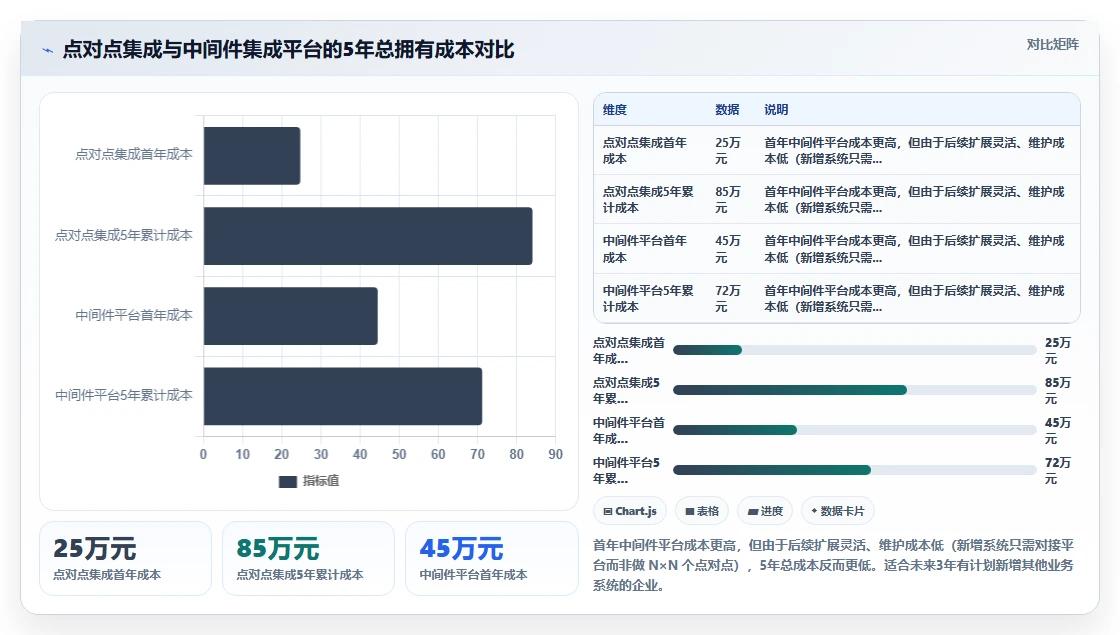Click the 72万元 progress bar
Image resolution: width=1120 pixels, height=635 pixels.
[x=854, y=470]
